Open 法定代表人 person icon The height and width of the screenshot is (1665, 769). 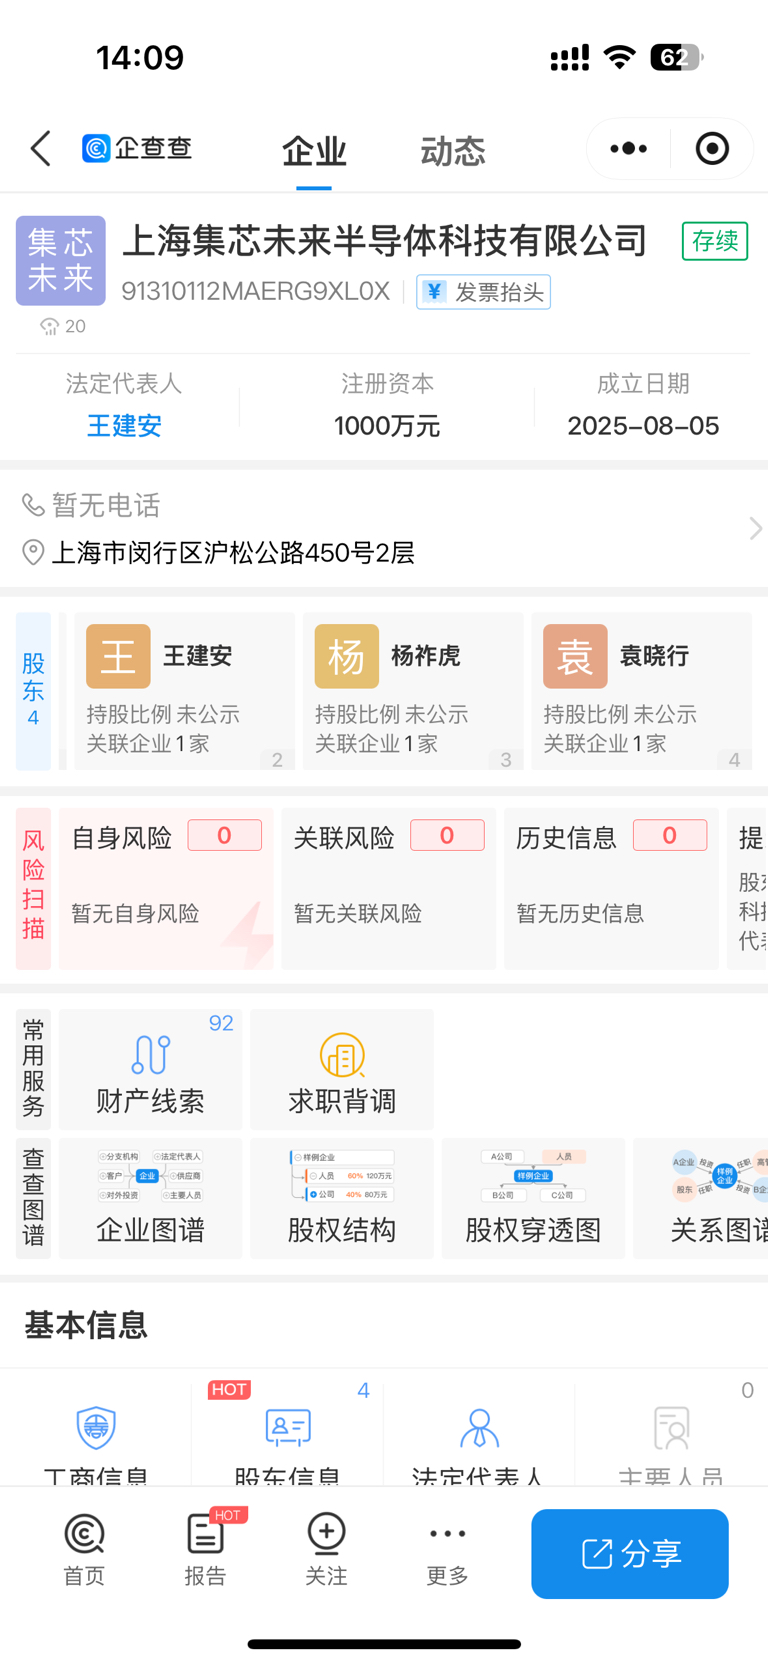pyautogui.click(x=479, y=1427)
